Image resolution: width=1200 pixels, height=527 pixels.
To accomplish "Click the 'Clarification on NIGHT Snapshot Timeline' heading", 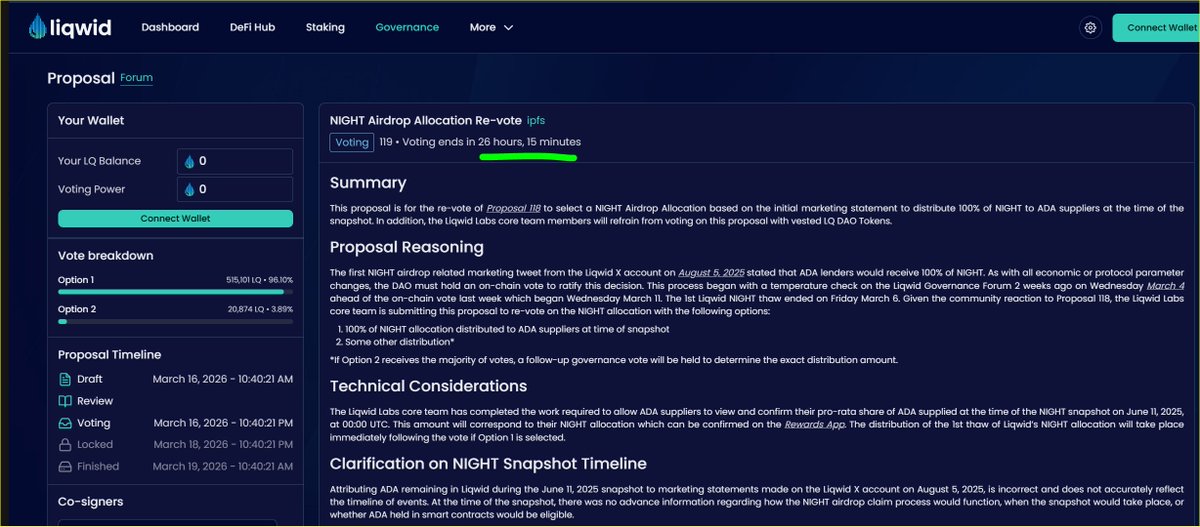I will (488, 463).
